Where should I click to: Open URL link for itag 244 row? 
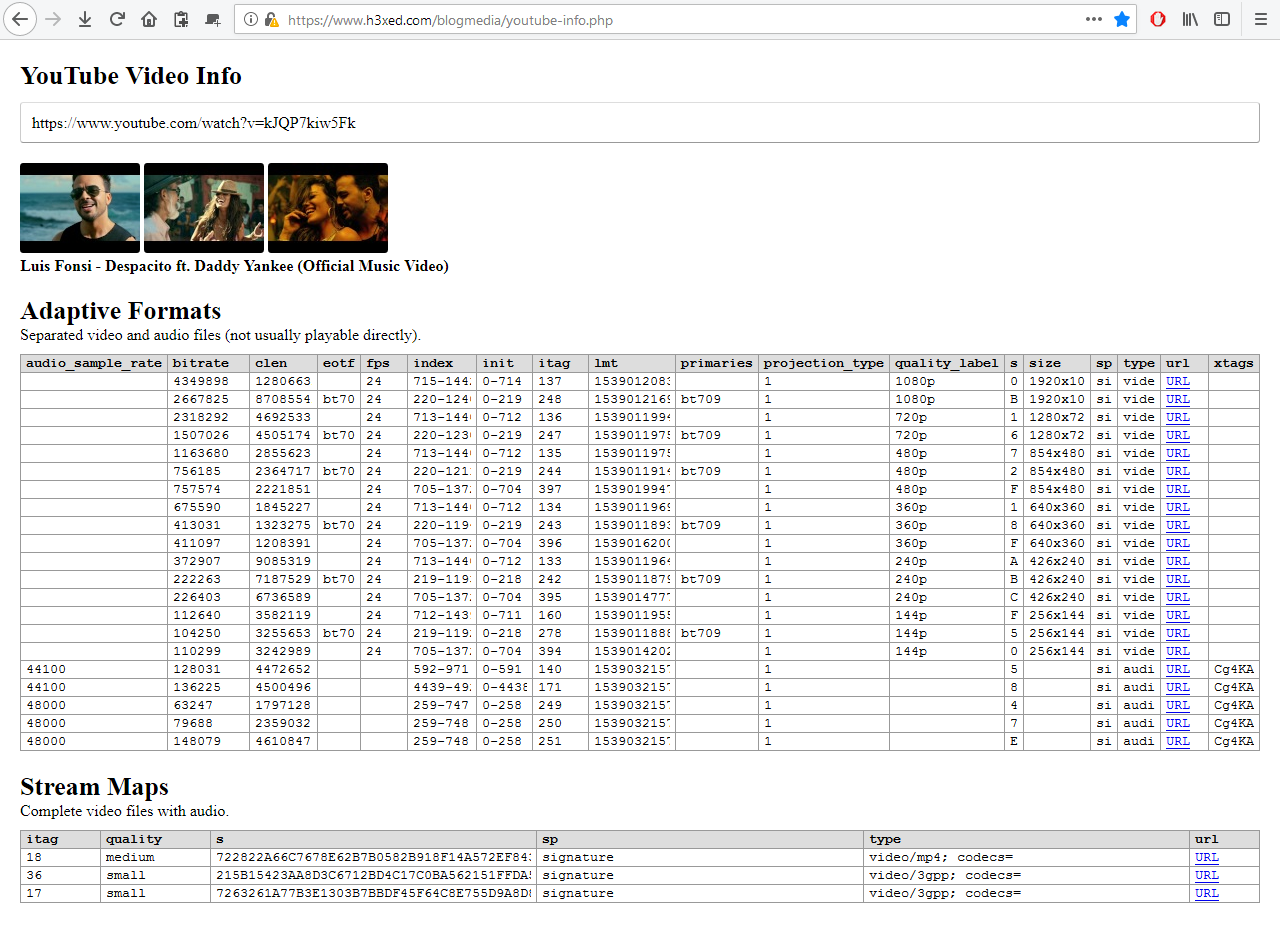coord(1178,471)
